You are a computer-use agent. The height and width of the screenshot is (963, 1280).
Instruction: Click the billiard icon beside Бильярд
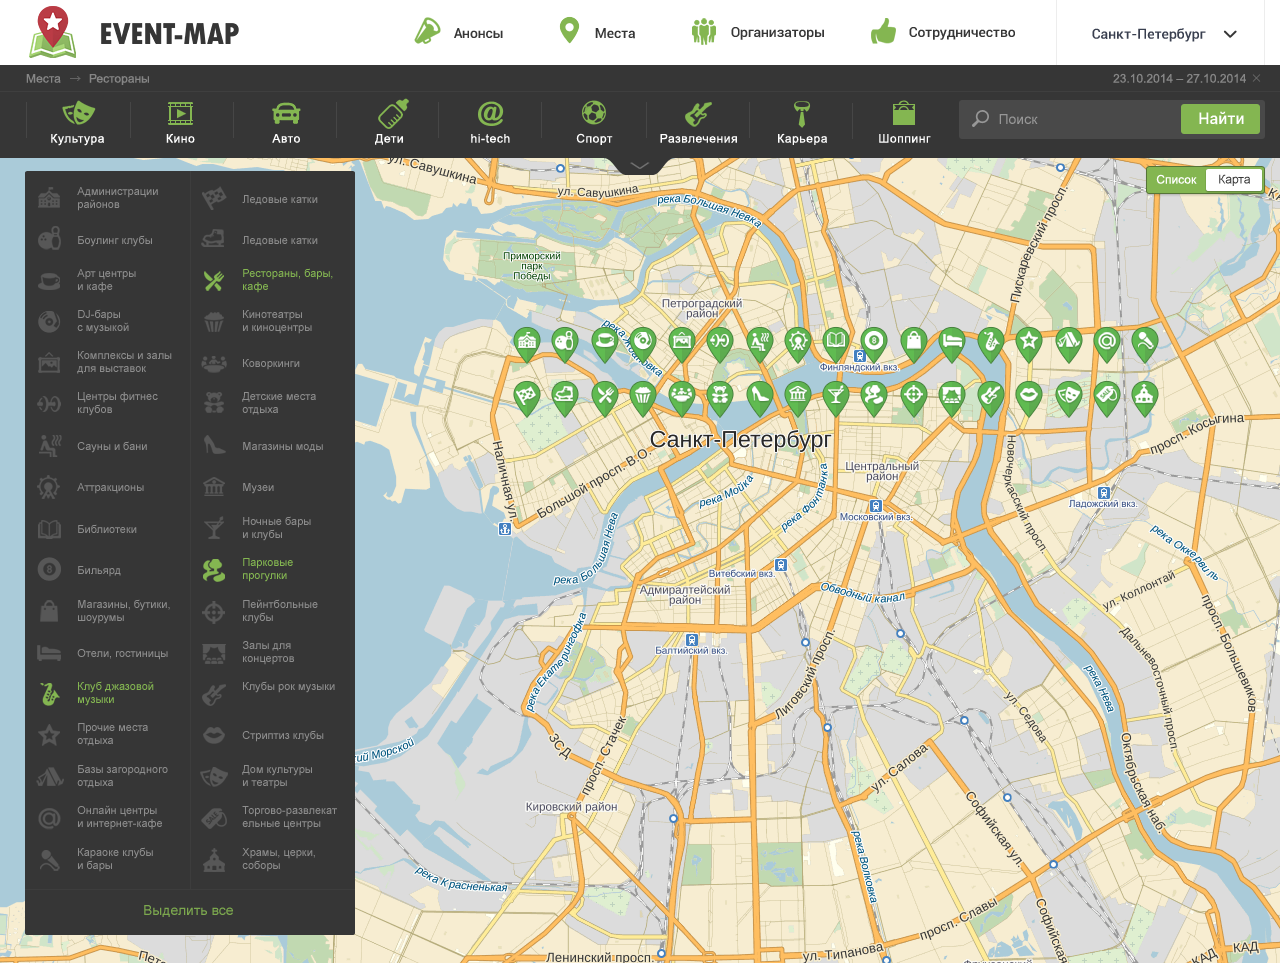[49, 570]
